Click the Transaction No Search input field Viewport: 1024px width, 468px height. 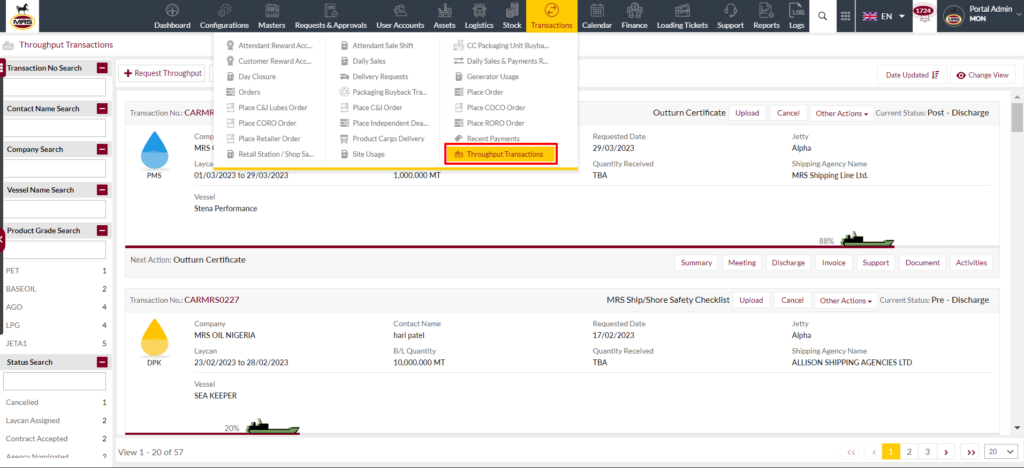pos(56,87)
